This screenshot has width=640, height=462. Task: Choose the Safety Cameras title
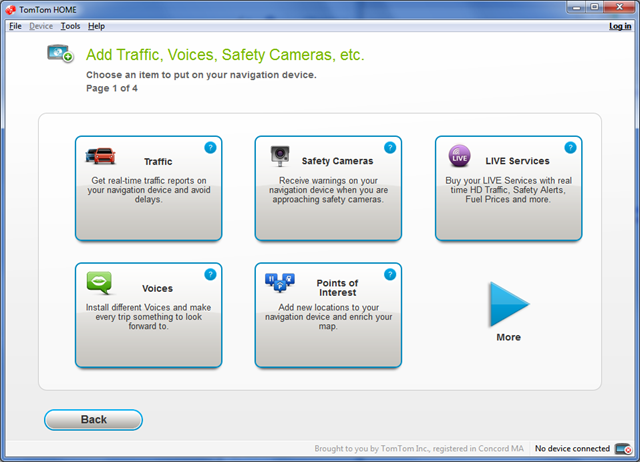coord(338,161)
